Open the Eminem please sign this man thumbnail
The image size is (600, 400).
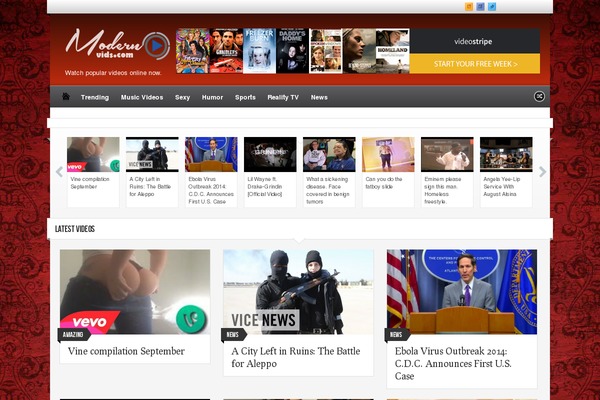coord(447,154)
